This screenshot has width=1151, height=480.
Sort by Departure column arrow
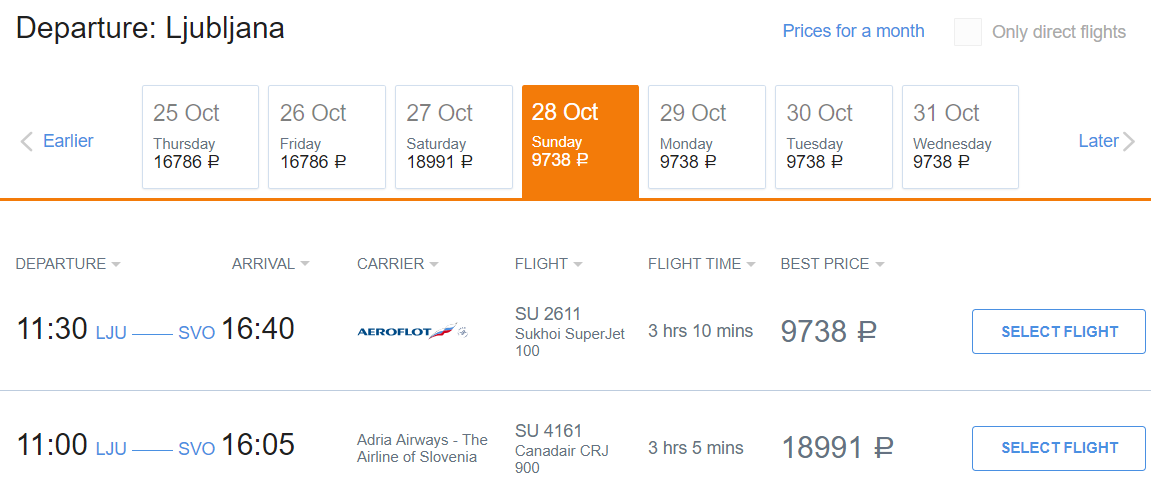[116, 265]
